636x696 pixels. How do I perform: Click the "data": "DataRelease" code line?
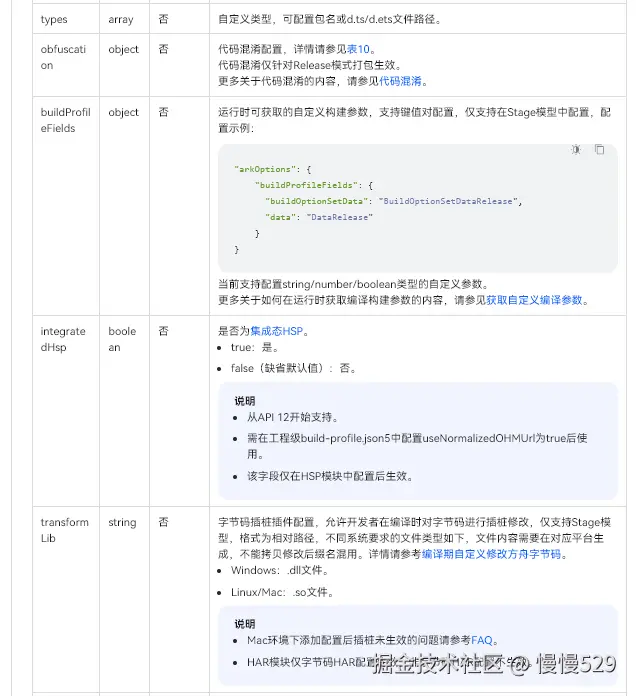(319, 217)
